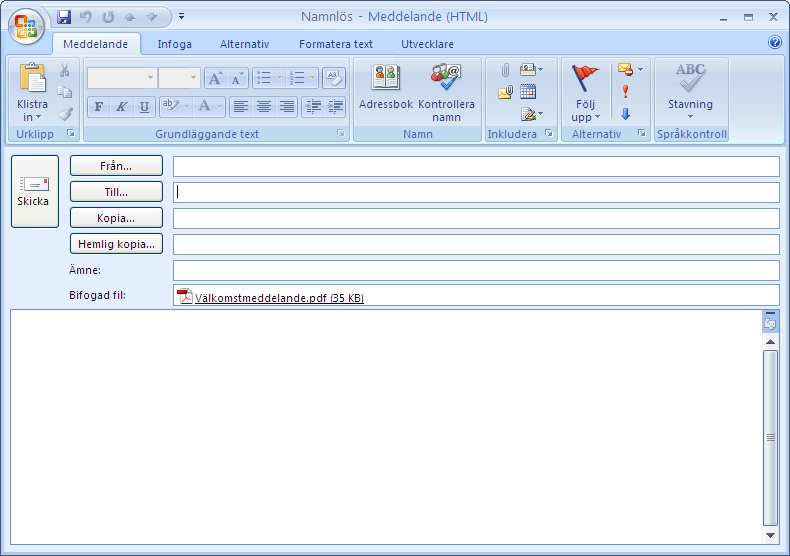Click the Från... button
790x556 pixels.
[116, 166]
